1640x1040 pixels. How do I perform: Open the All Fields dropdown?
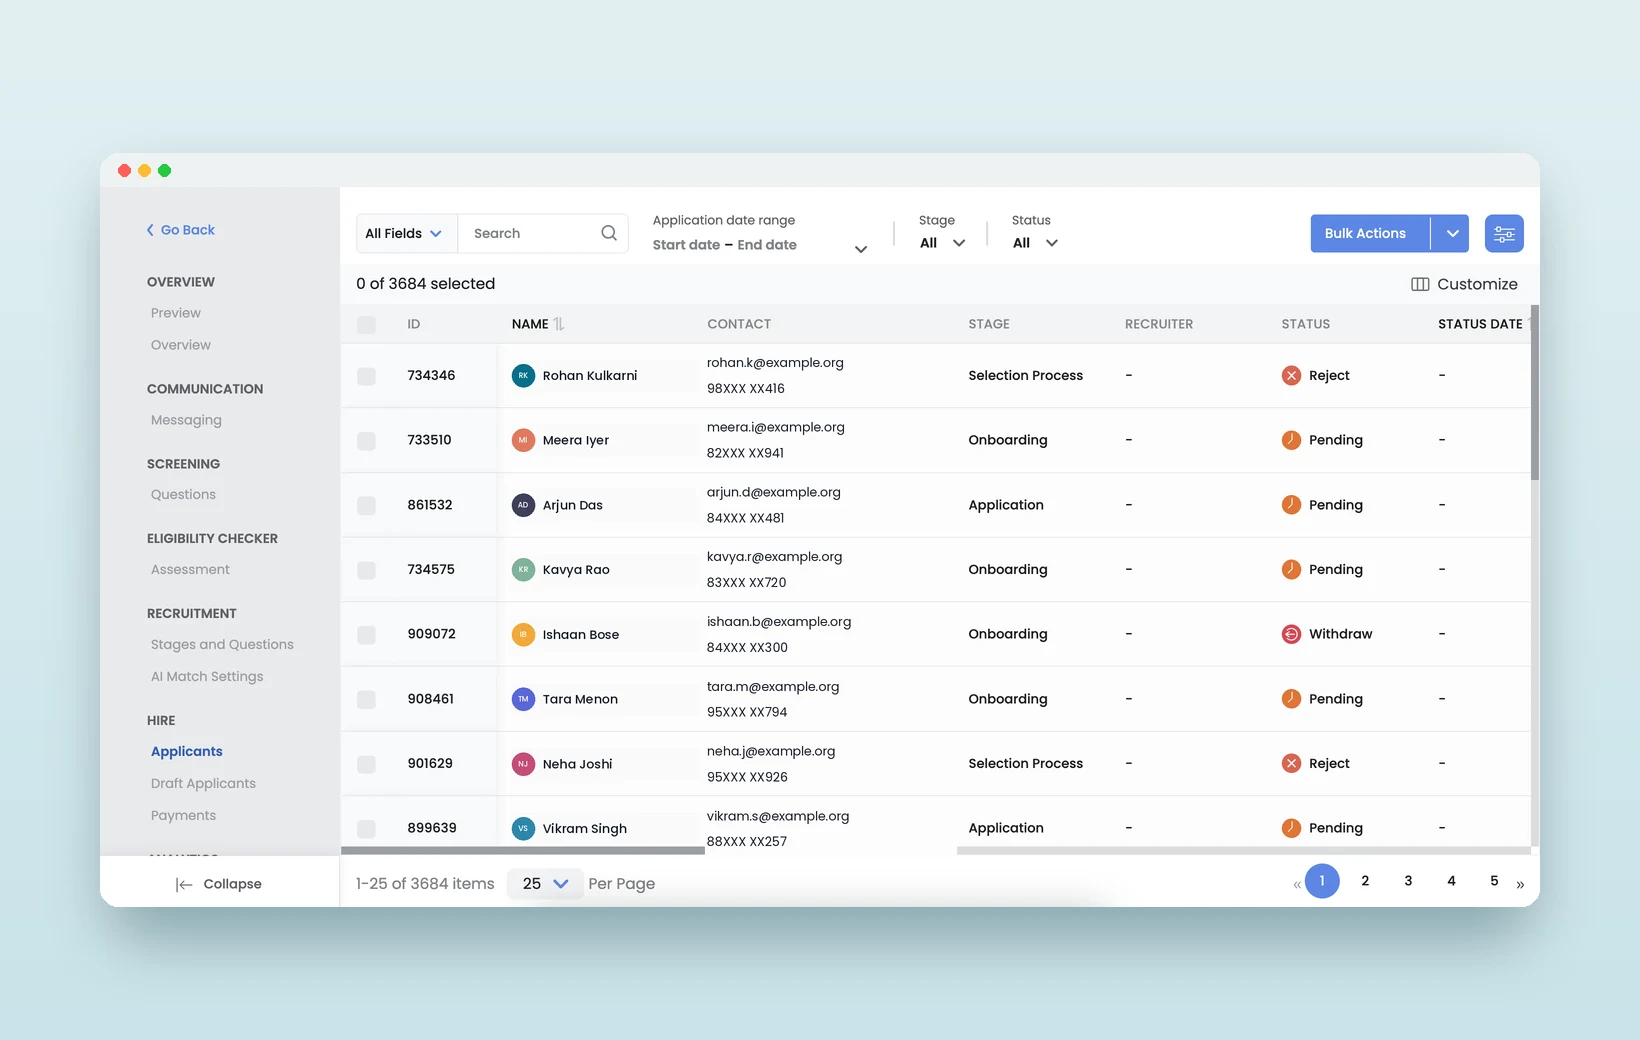click(x=406, y=233)
